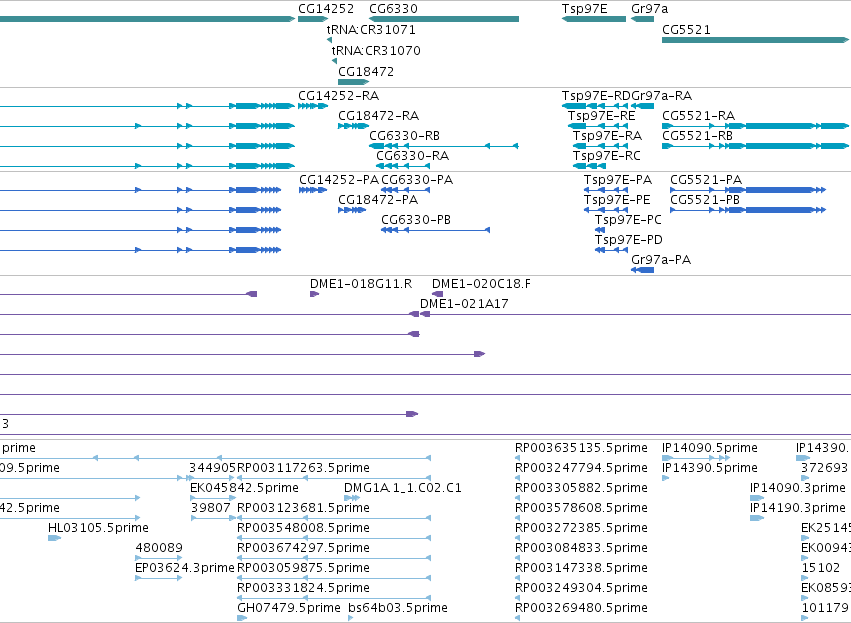This screenshot has height=623, width=851.
Task: Select protein label CG6330-PA
Action: click(x=417, y=180)
